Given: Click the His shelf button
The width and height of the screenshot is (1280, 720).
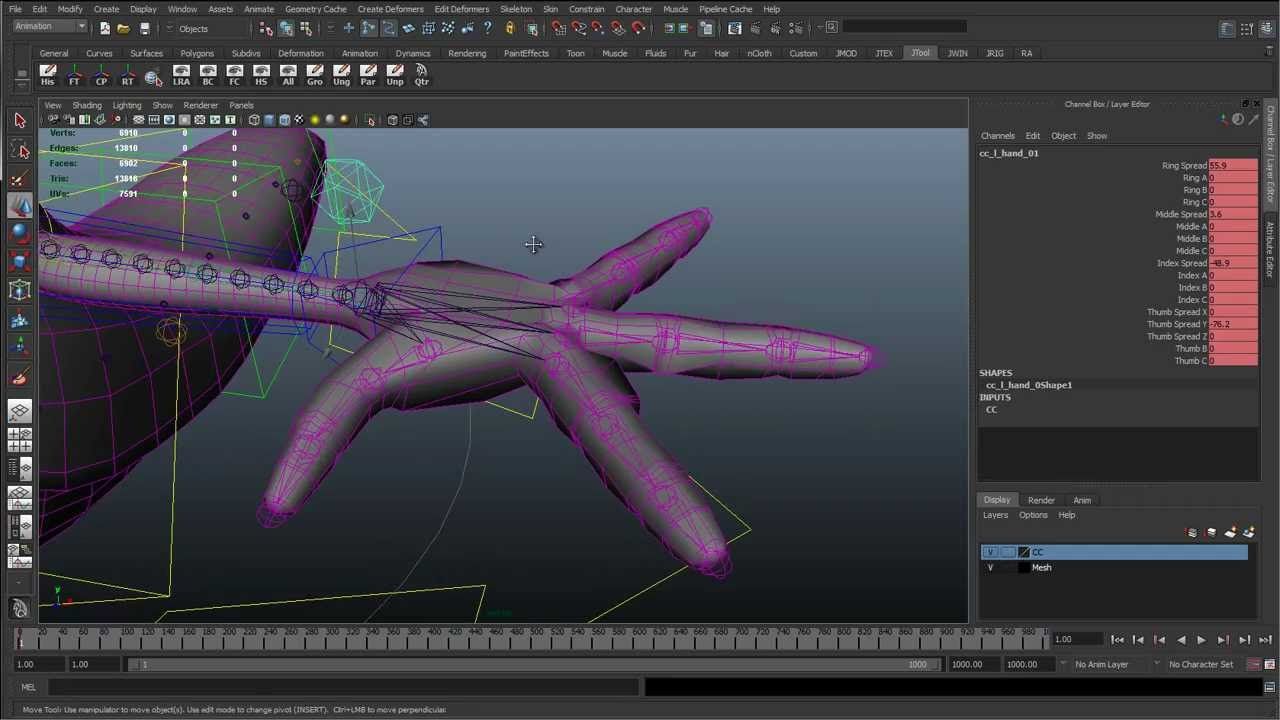Looking at the screenshot, I should [x=47, y=75].
